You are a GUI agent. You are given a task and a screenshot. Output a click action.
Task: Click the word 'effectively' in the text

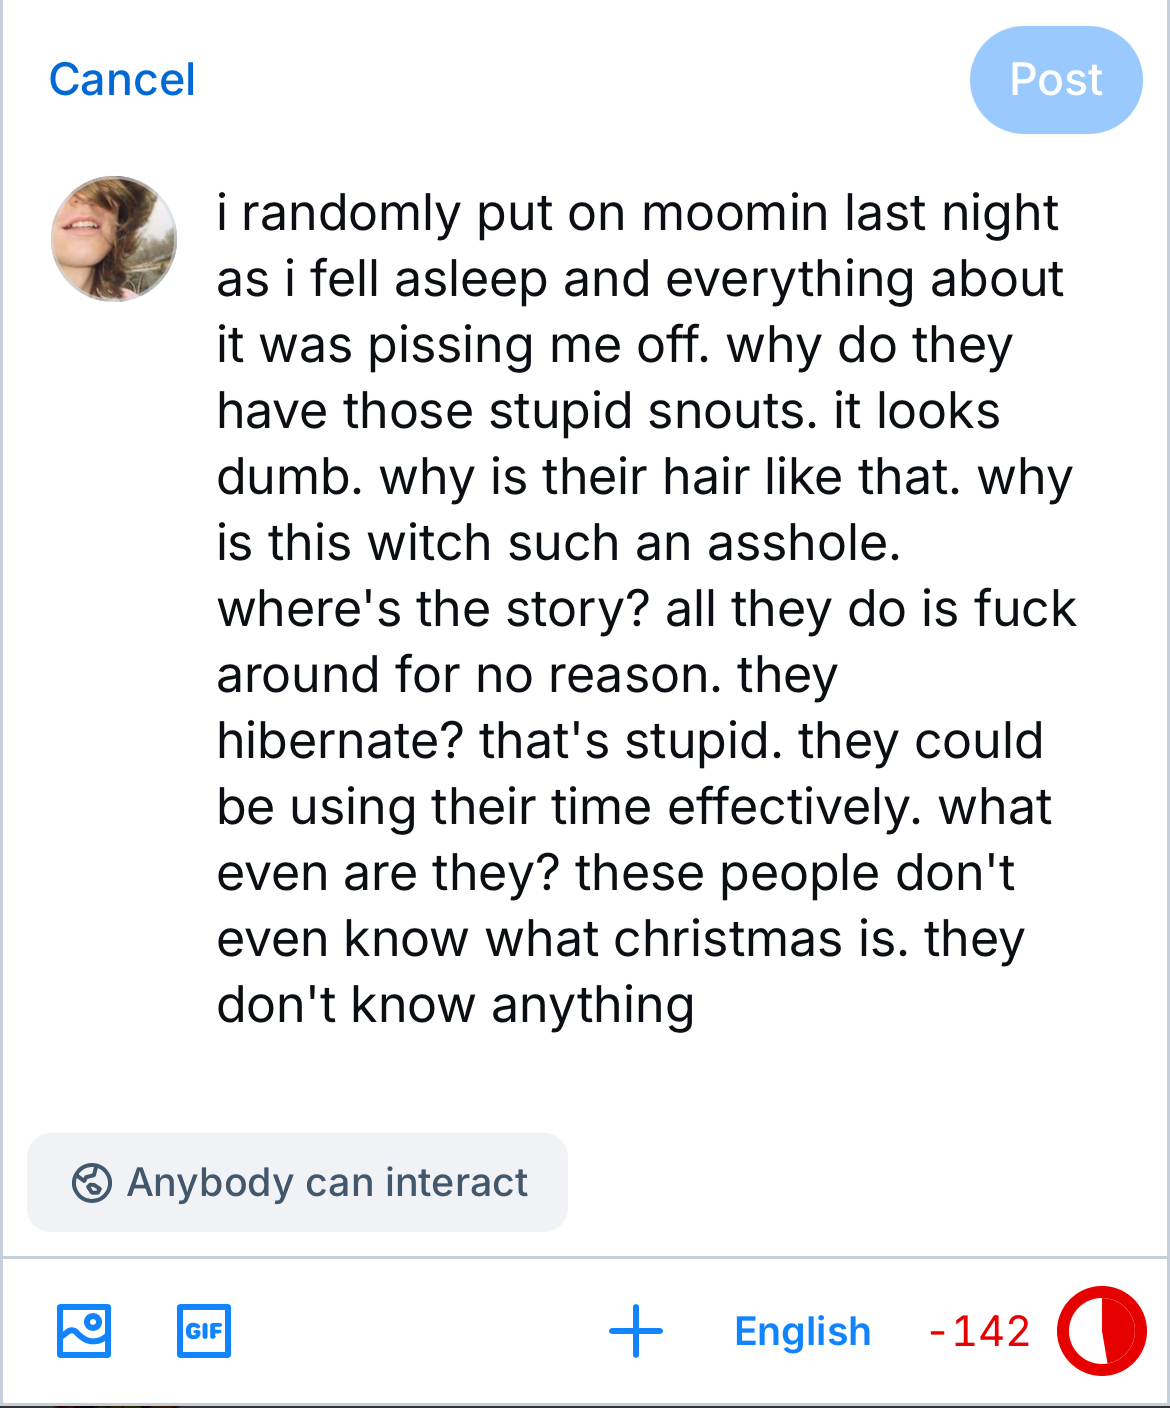click(792, 807)
